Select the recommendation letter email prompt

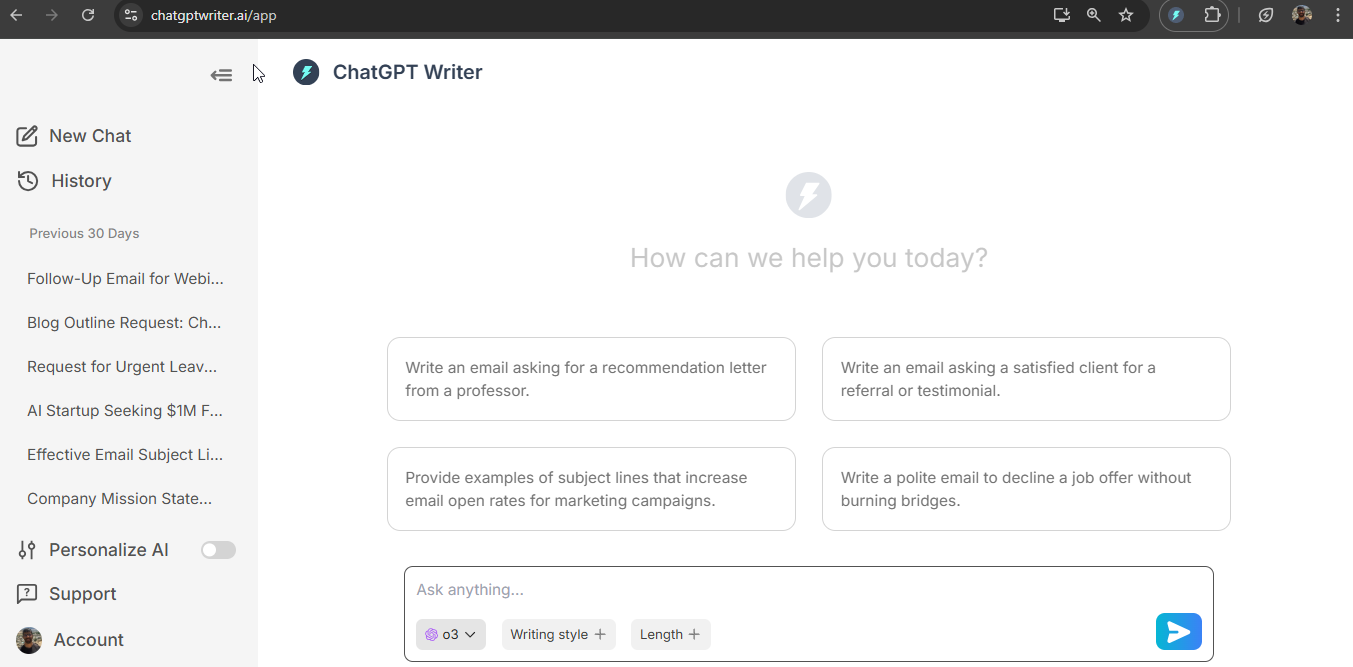(591, 379)
